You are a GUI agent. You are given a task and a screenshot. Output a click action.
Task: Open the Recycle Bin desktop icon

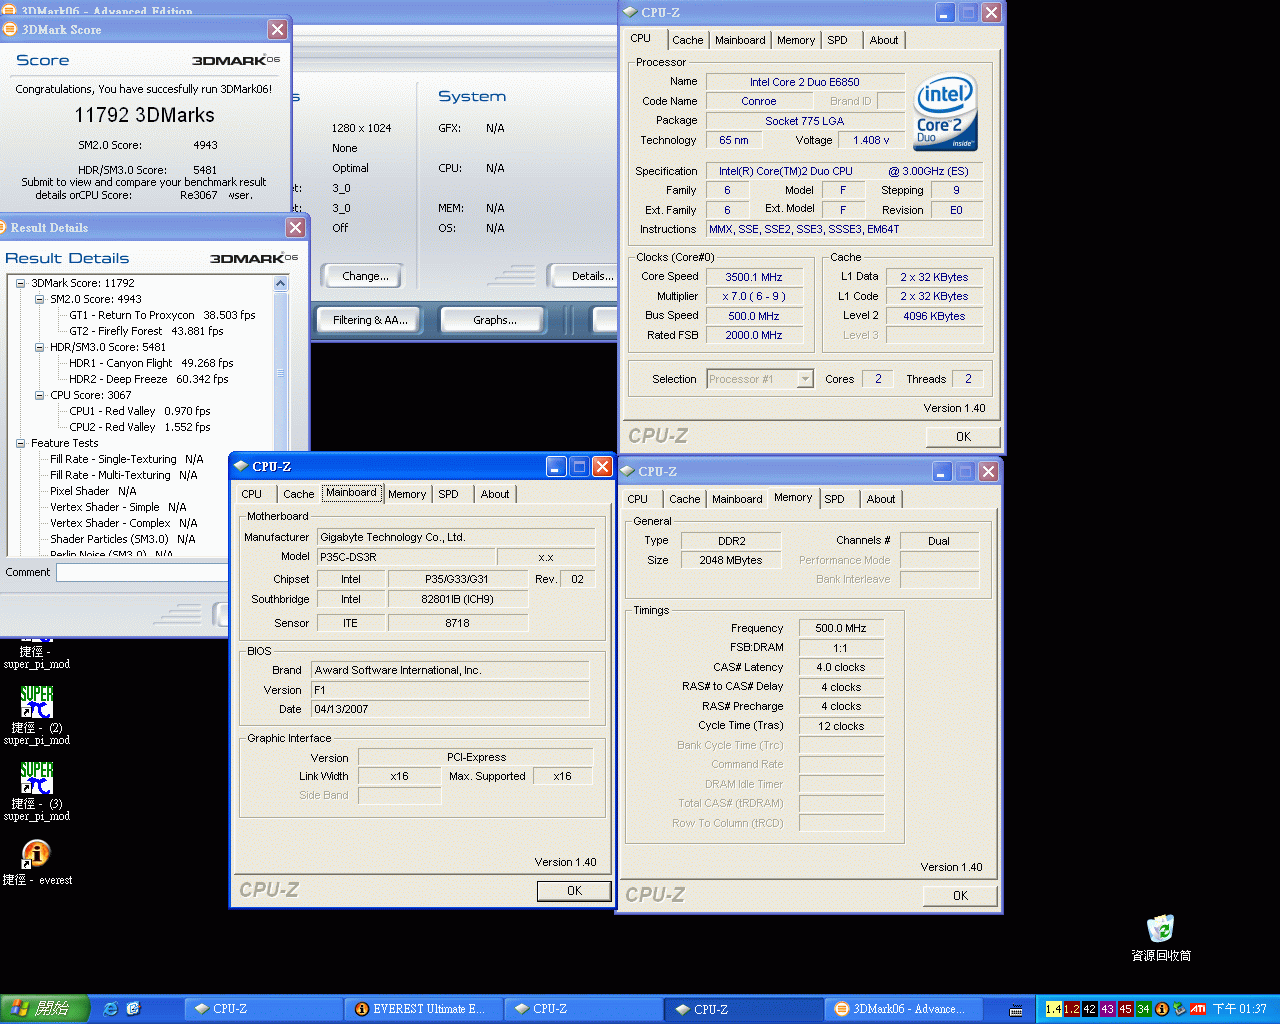click(x=1160, y=937)
